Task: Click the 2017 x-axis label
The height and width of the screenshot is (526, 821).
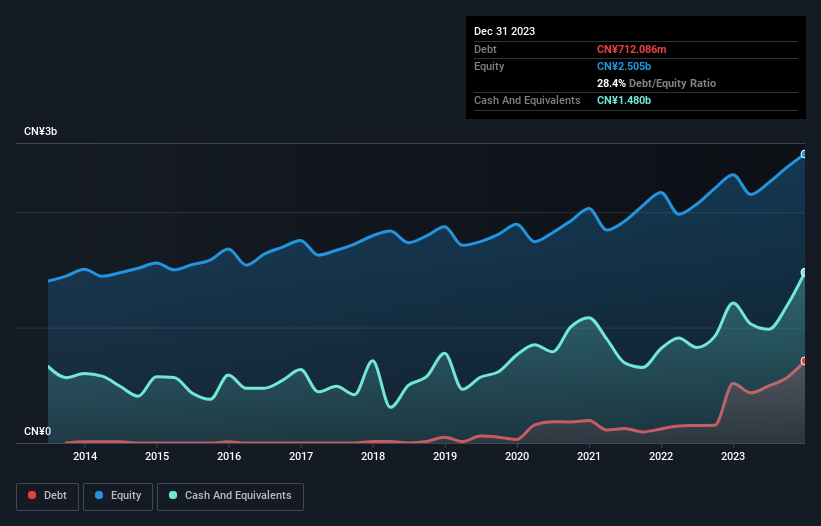Action: (x=301, y=456)
